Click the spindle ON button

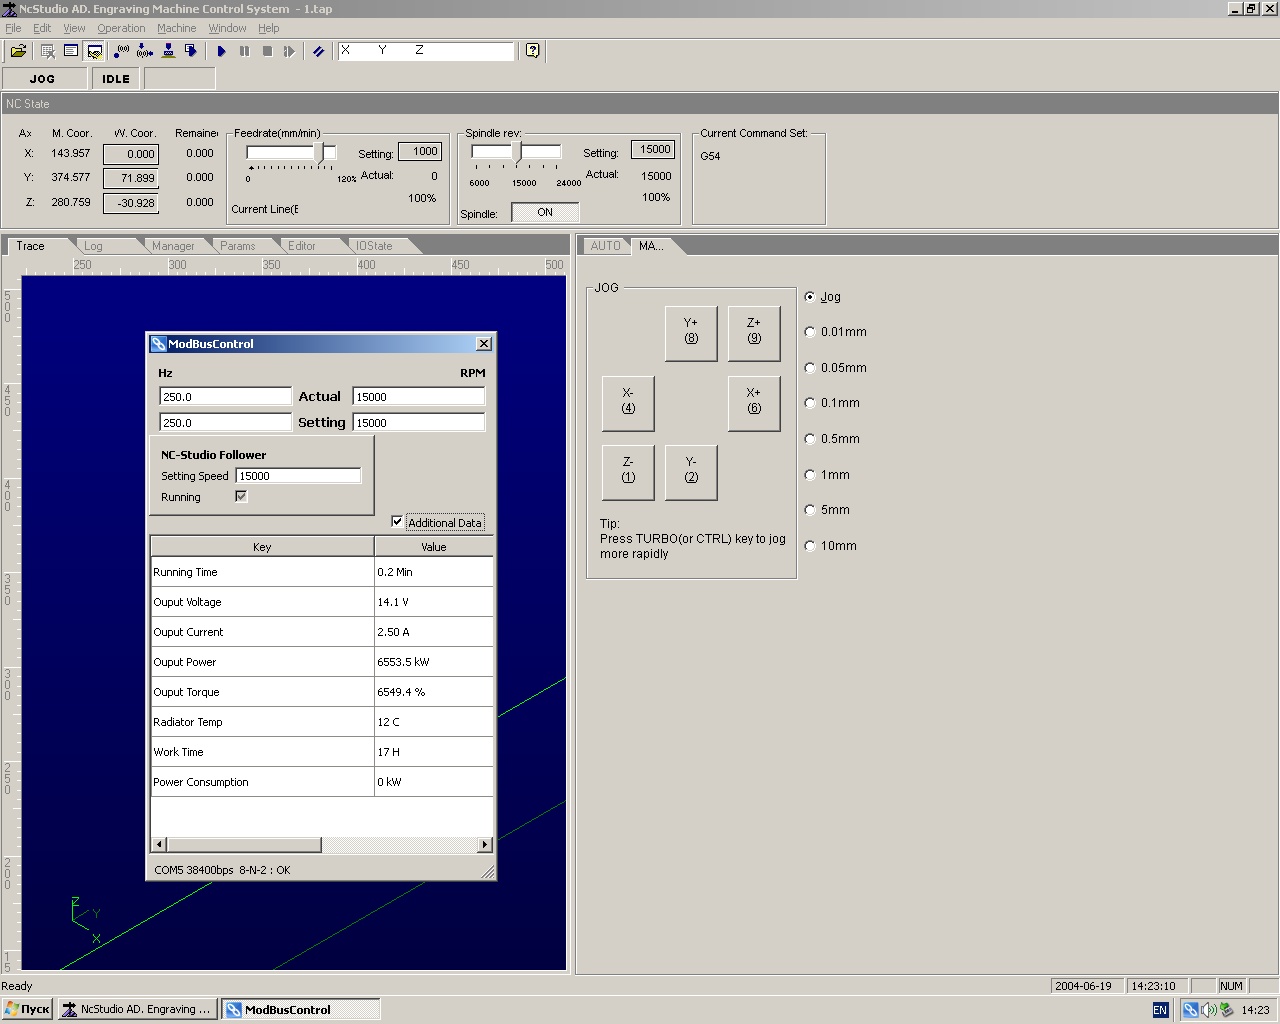[x=545, y=212]
